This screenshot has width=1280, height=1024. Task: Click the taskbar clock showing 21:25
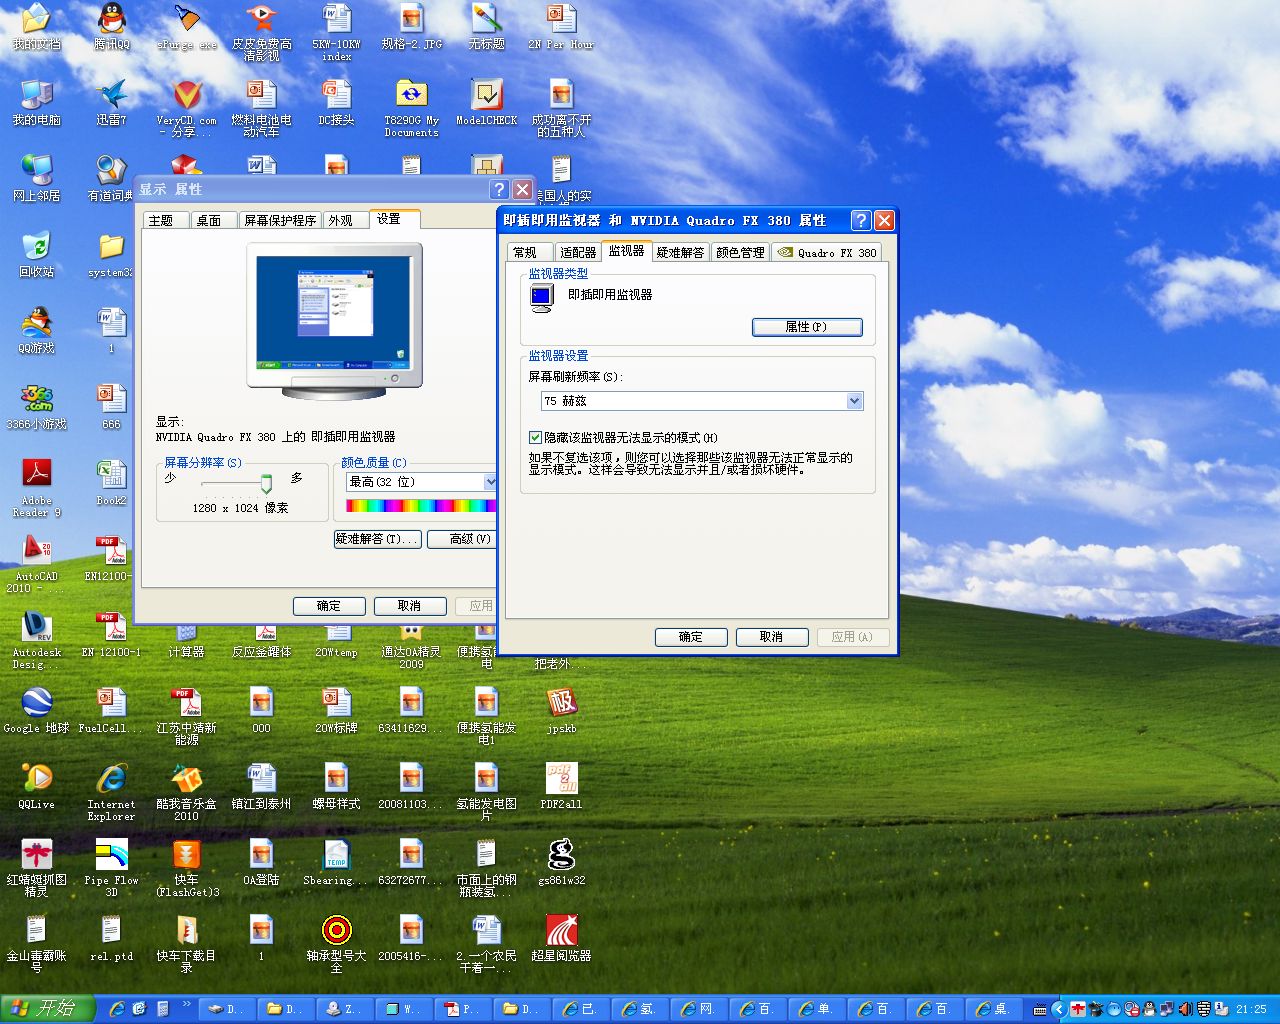1251,1009
